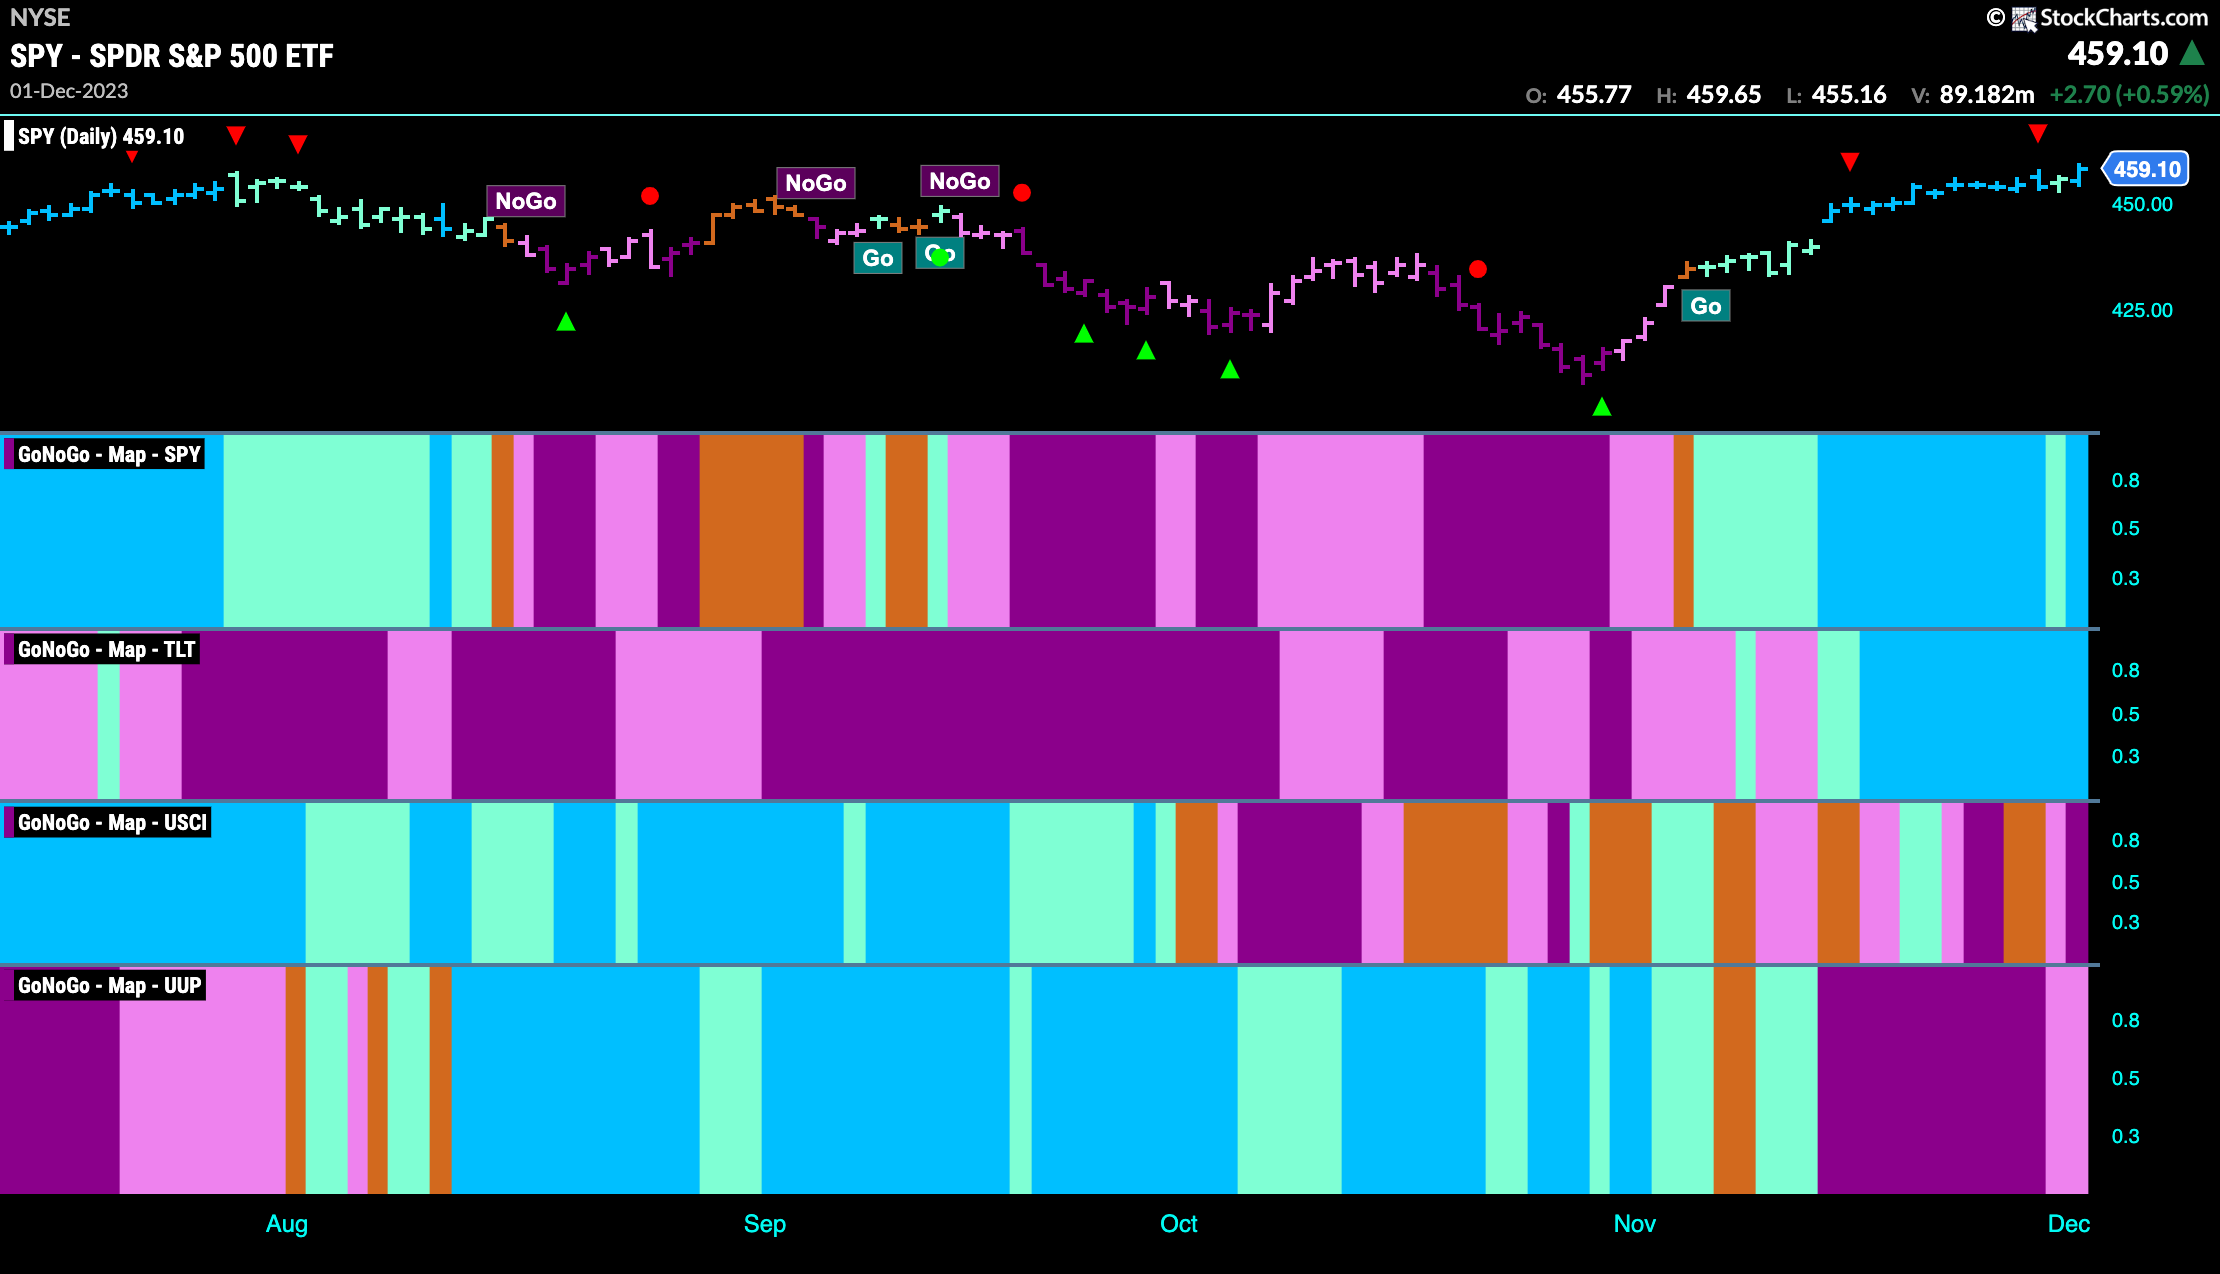Click the orange block in USCI map mid-October
The image size is (2220, 1274).
coord(1455,883)
